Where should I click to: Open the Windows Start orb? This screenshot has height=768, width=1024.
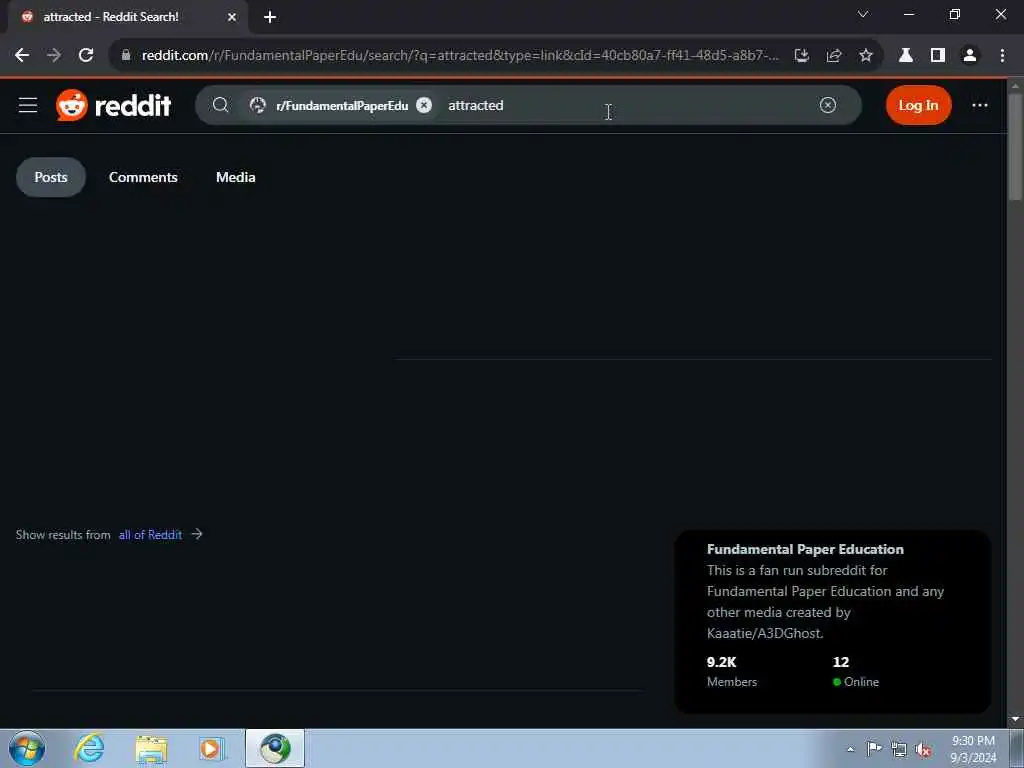tap(27, 748)
